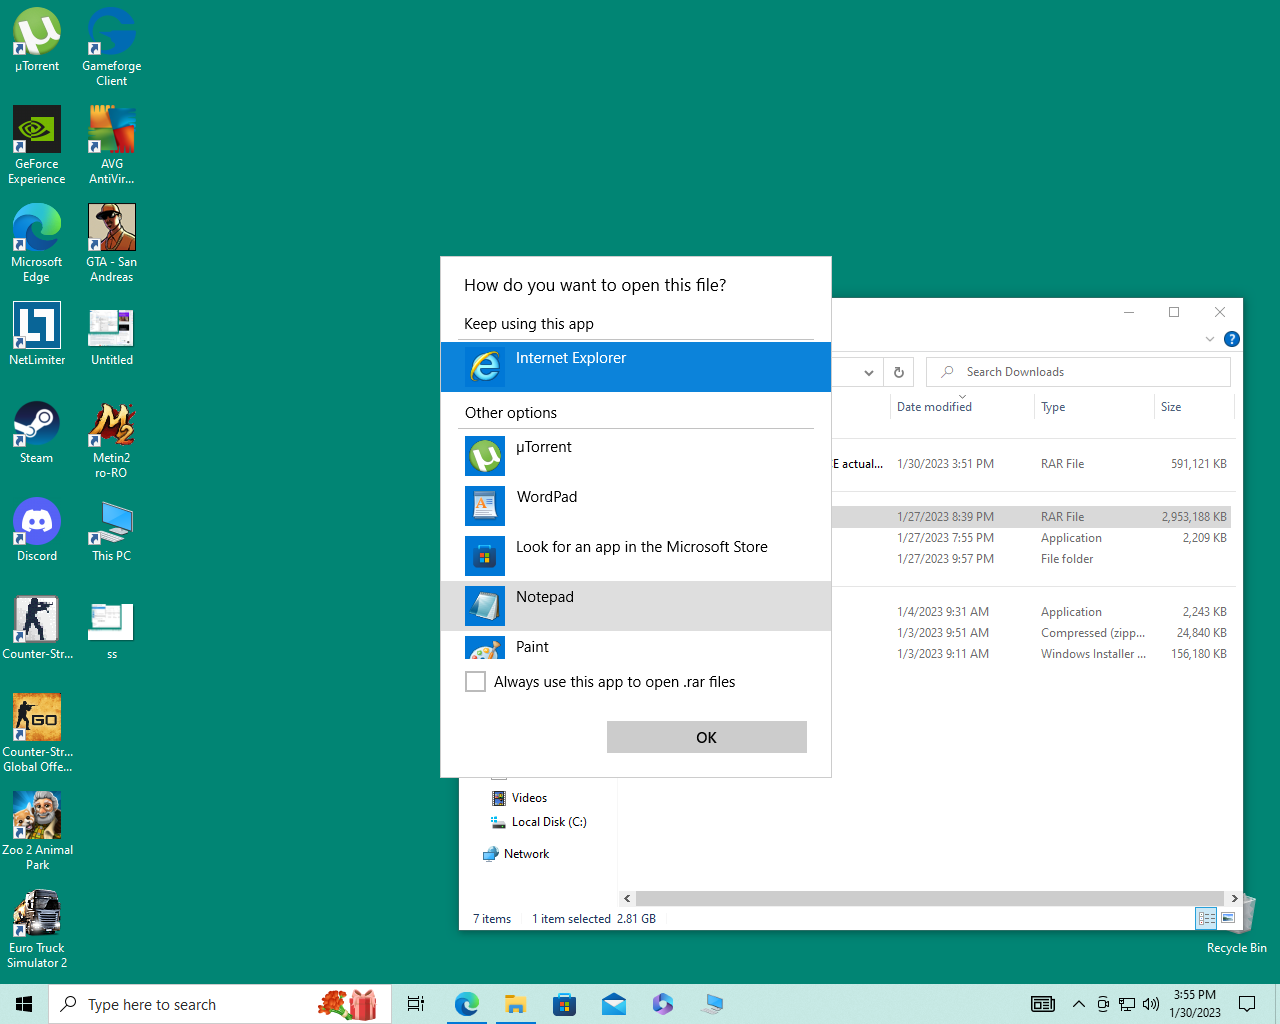Open the taskbar clock and calendar
Image resolution: width=1280 pixels, height=1024 pixels.
(x=1195, y=1004)
